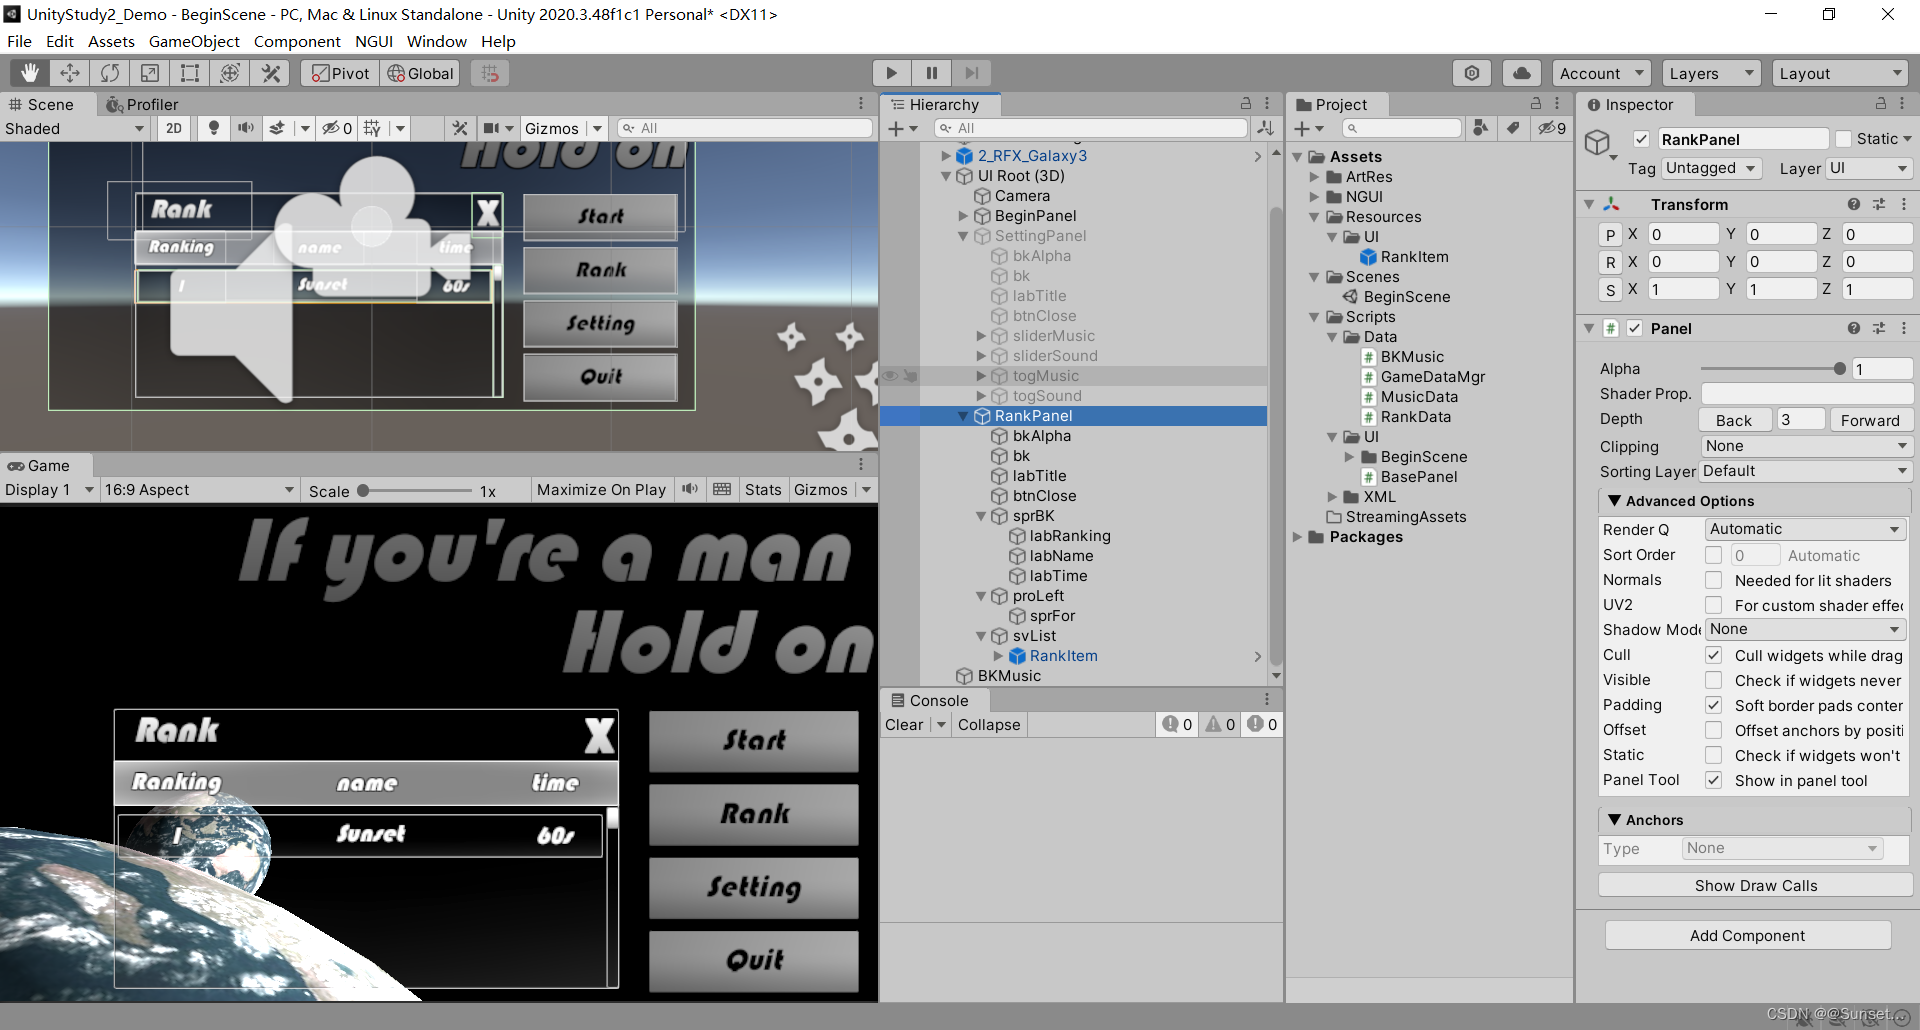
Task: Toggle RankPanel active checkbox
Action: coord(1641,139)
